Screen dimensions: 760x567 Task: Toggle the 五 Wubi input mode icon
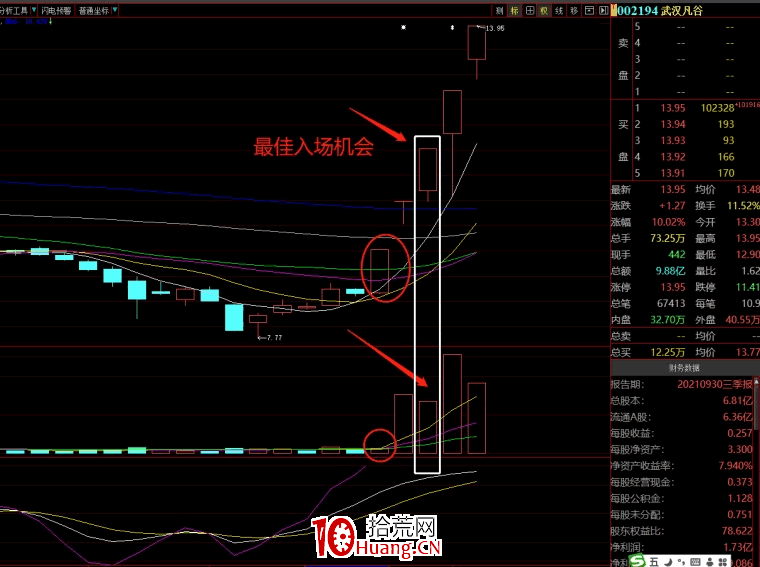click(x=654, y=562)
